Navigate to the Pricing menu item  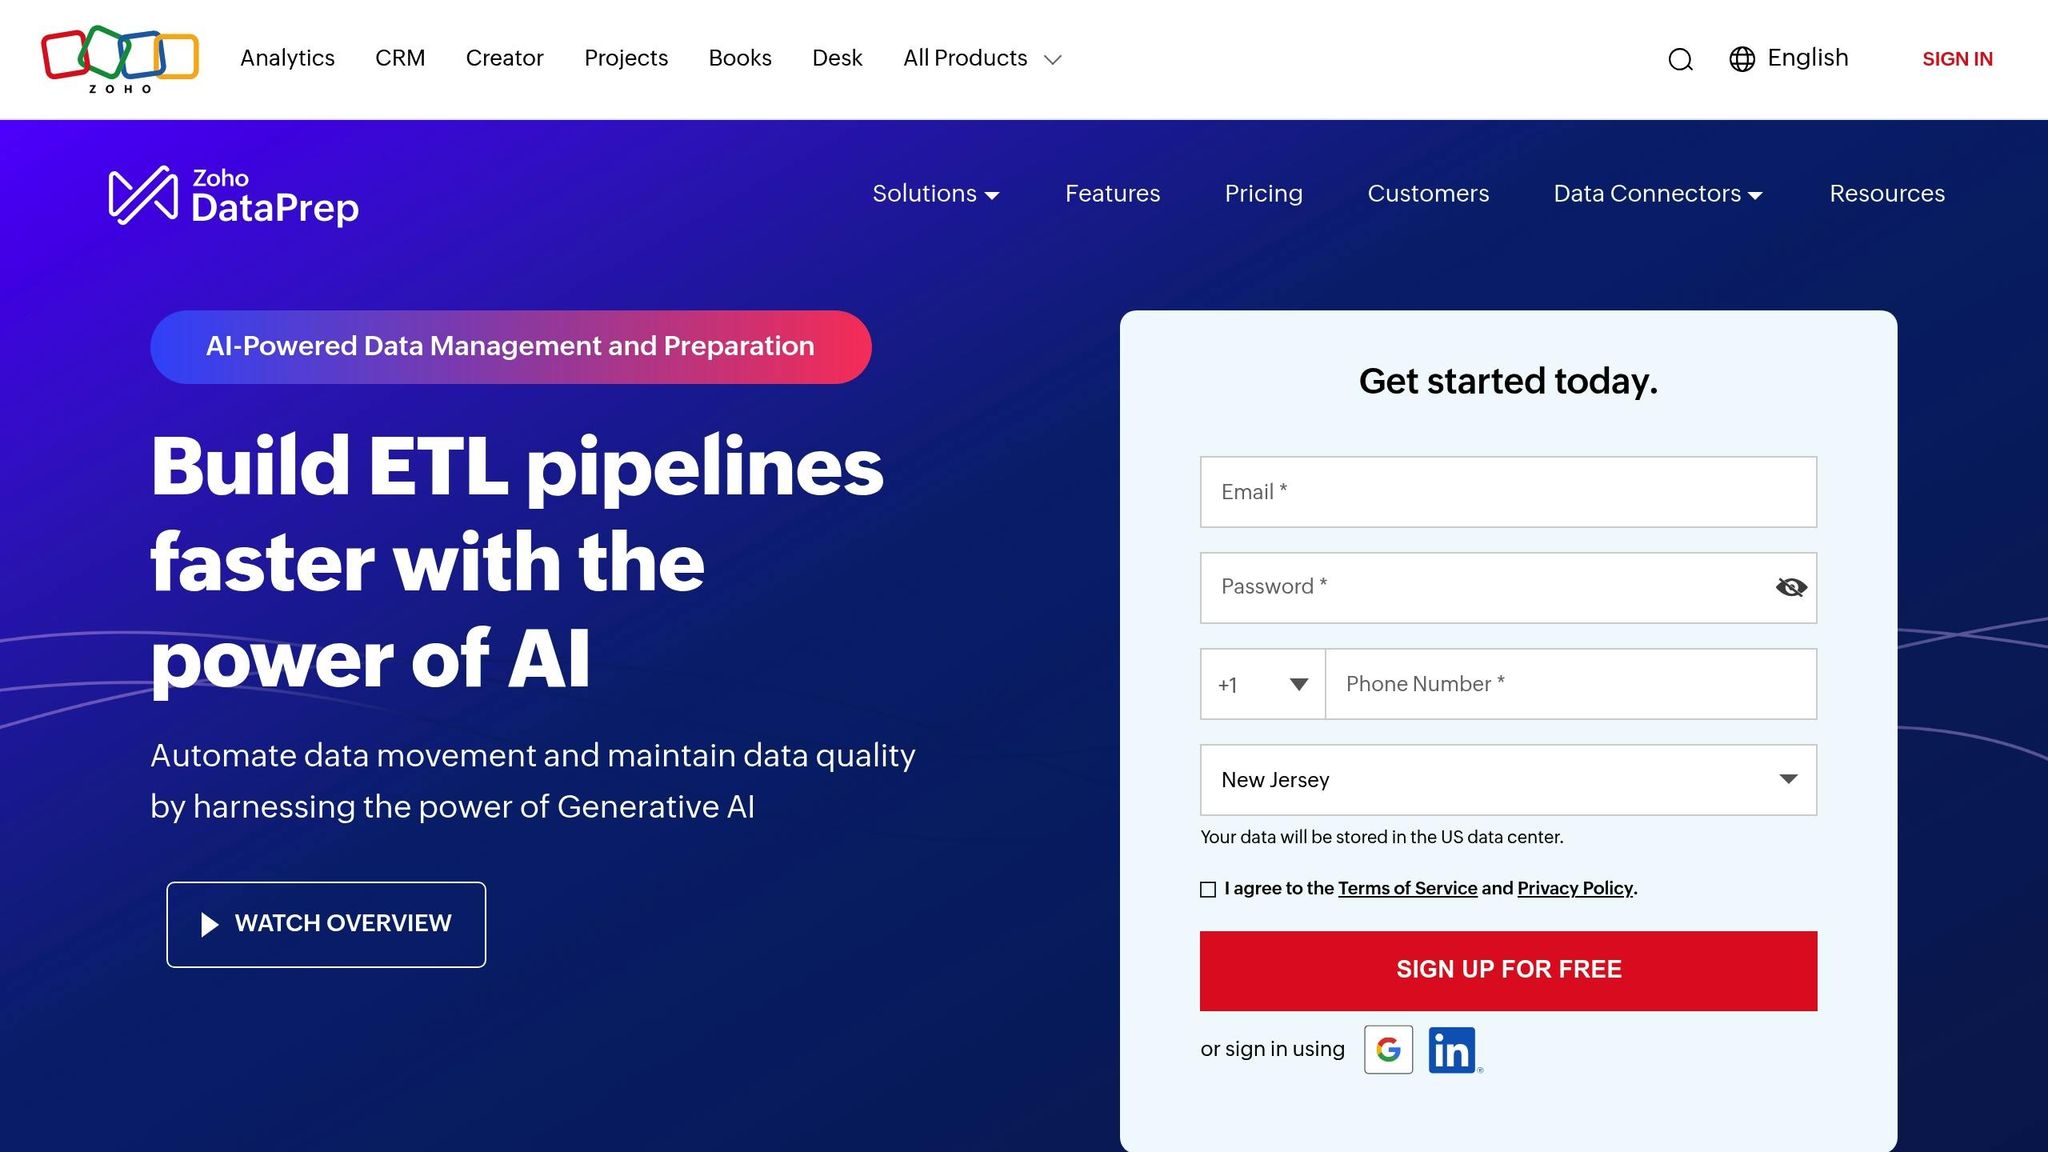point(1263,194)
